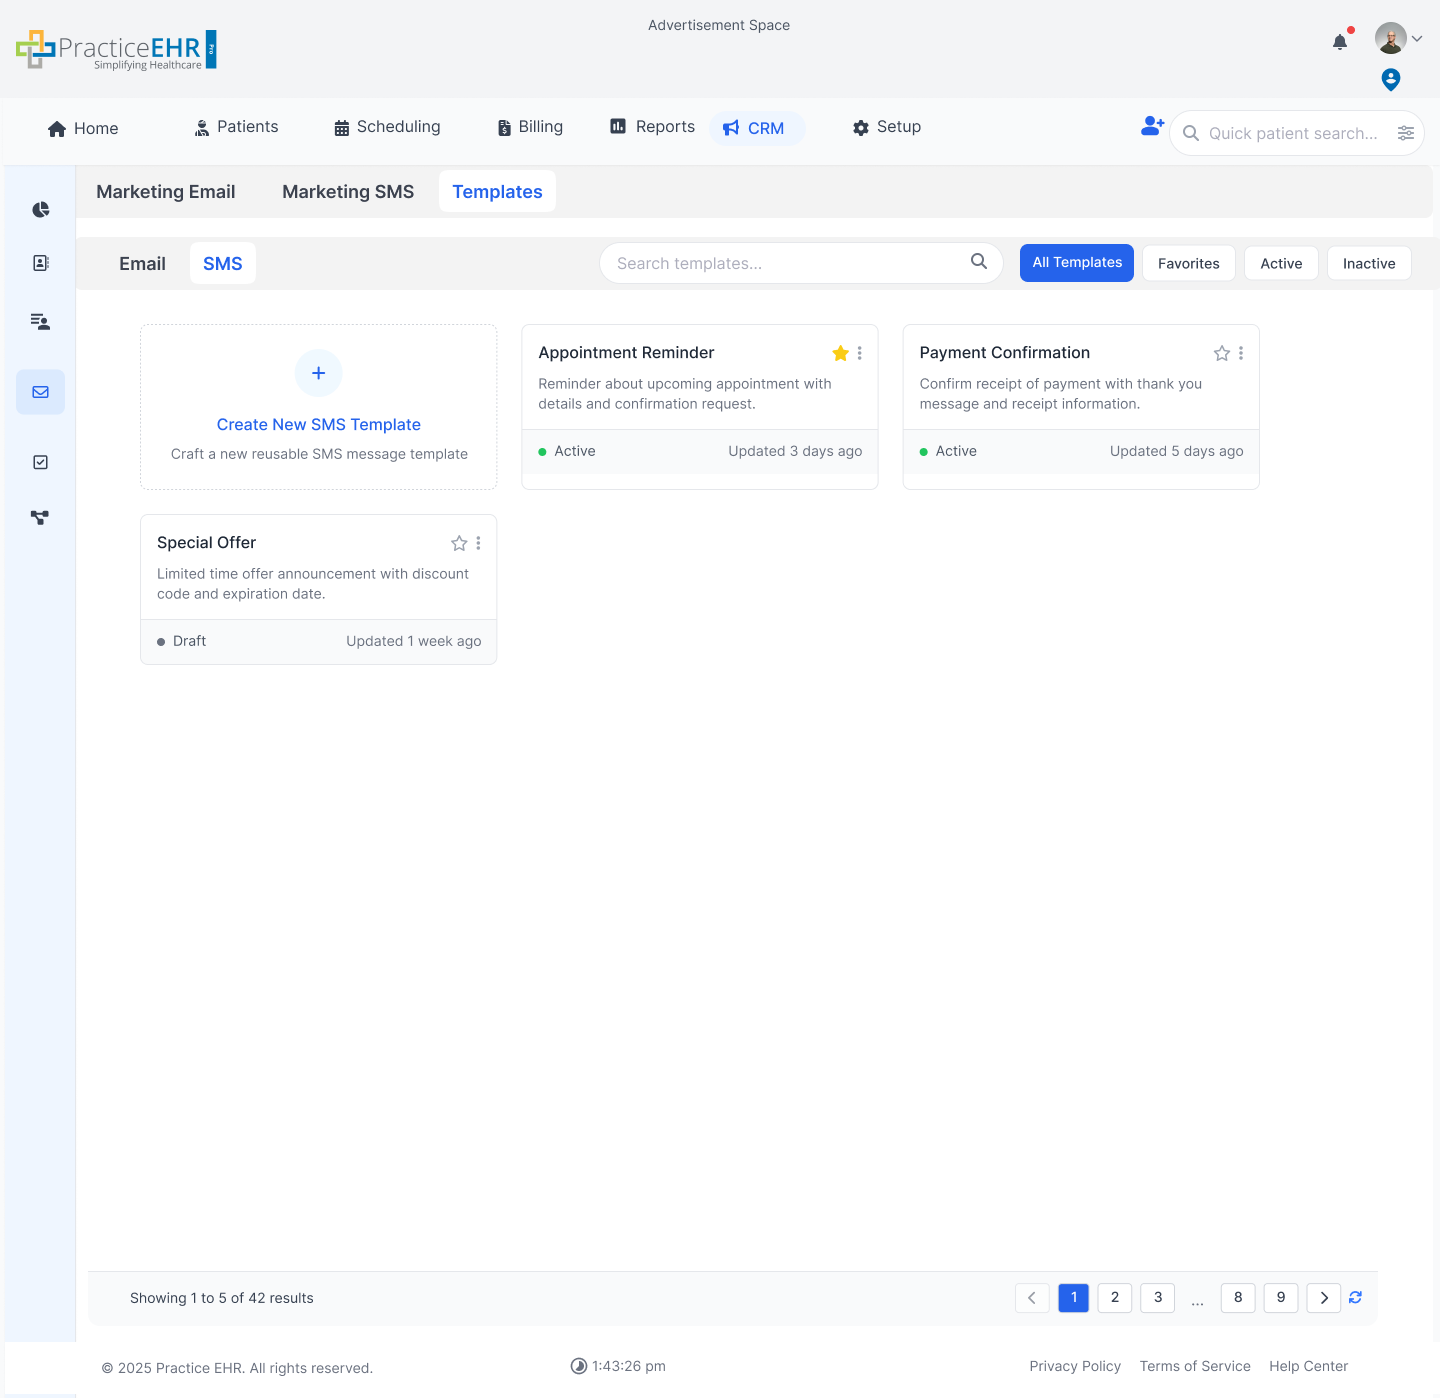Unfavorite the Appointment Reminder template star
Image resolution: width=1440 pixels, height=1398 pixels.
click(840, 353)
